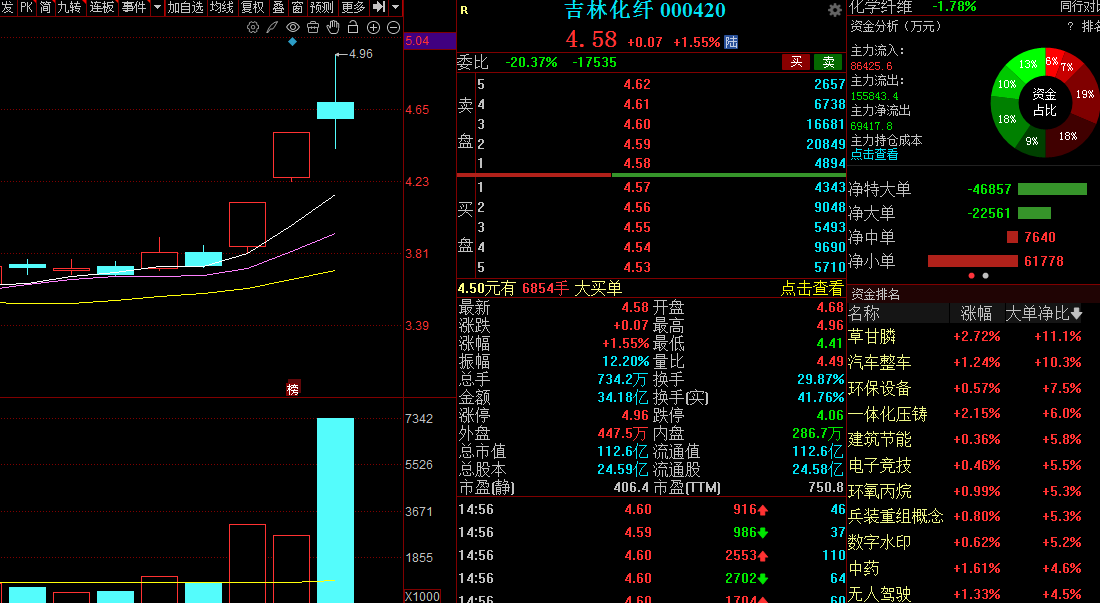The height and width of the screenshot is (603, 1100).
Task: Click the 化学纤维 sector link
Action: pos(880,6)
